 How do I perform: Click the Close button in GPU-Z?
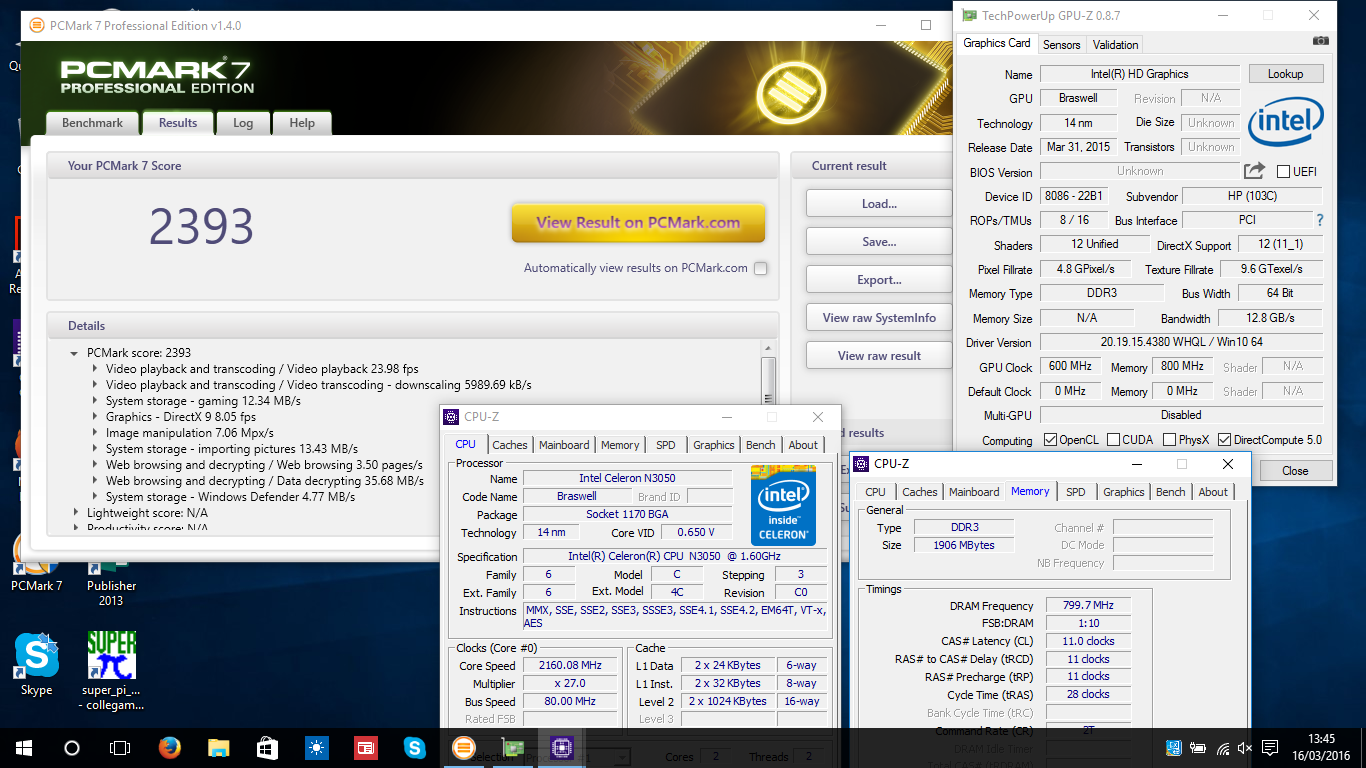(x=1295, y=471)
